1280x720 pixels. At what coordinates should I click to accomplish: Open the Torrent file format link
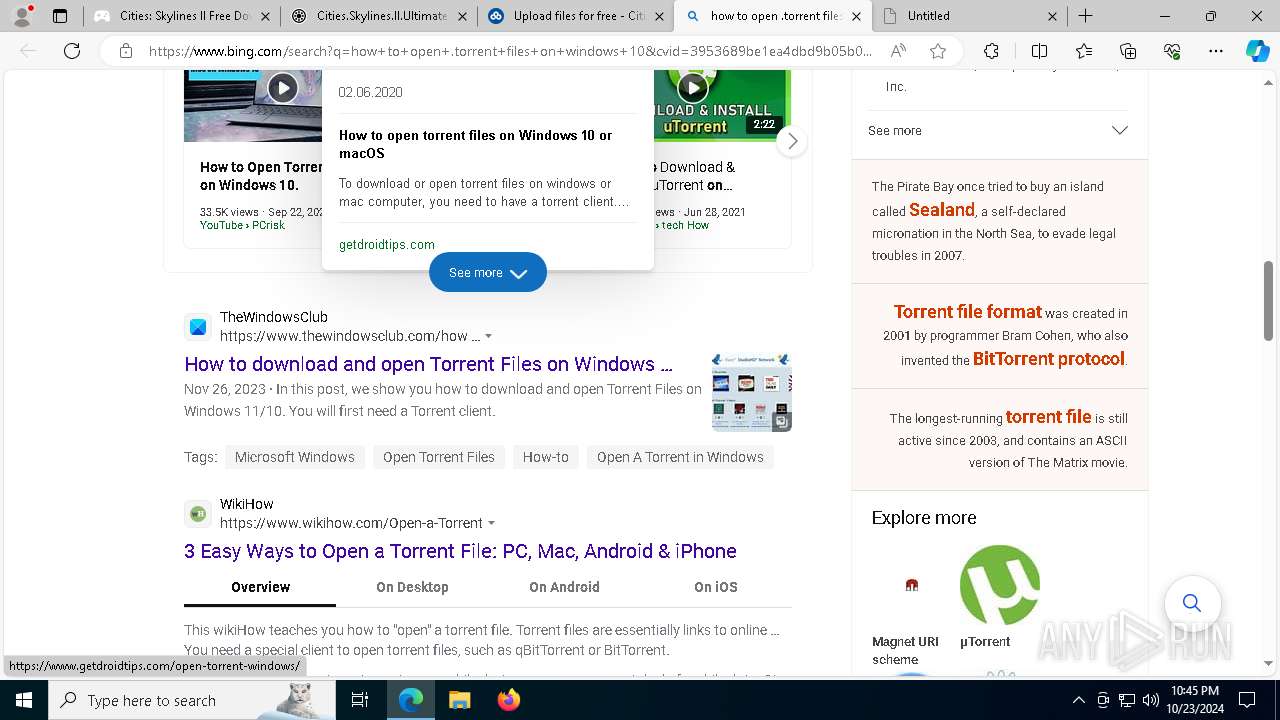pyautogui.click(x=968, y=312)
